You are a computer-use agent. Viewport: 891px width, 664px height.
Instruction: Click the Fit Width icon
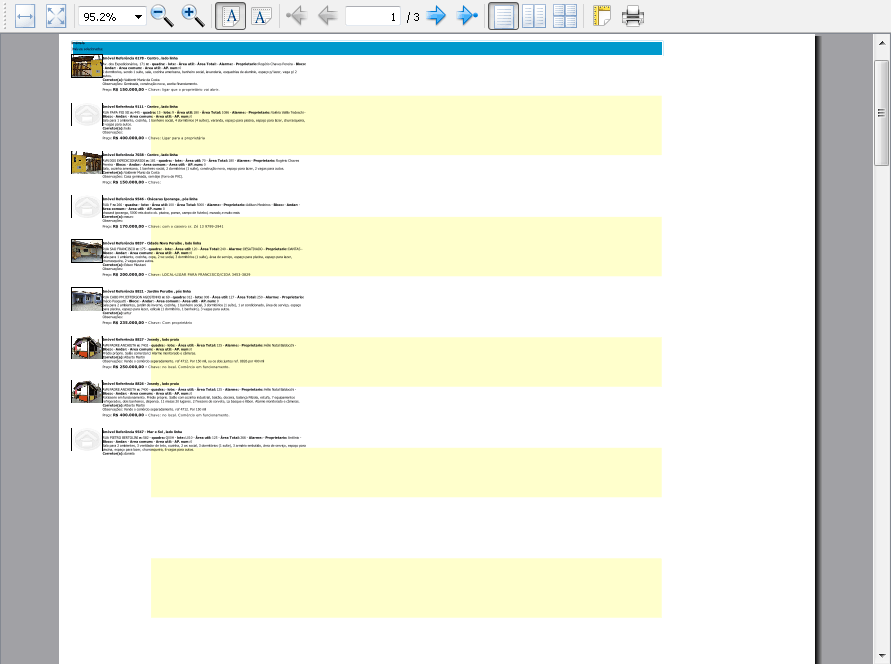tap(25, 16)
